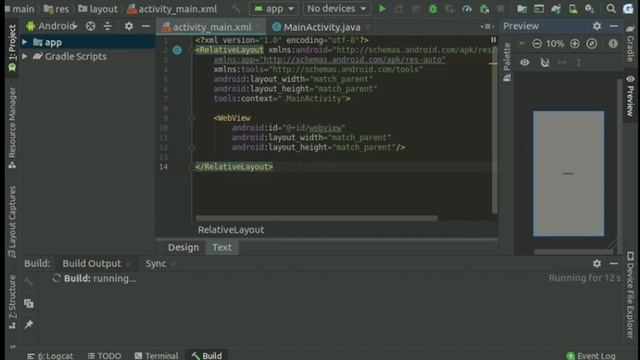Open the Android Profiler gauge icon
This screenshot has height=360, width=640.
click(467, 9)
